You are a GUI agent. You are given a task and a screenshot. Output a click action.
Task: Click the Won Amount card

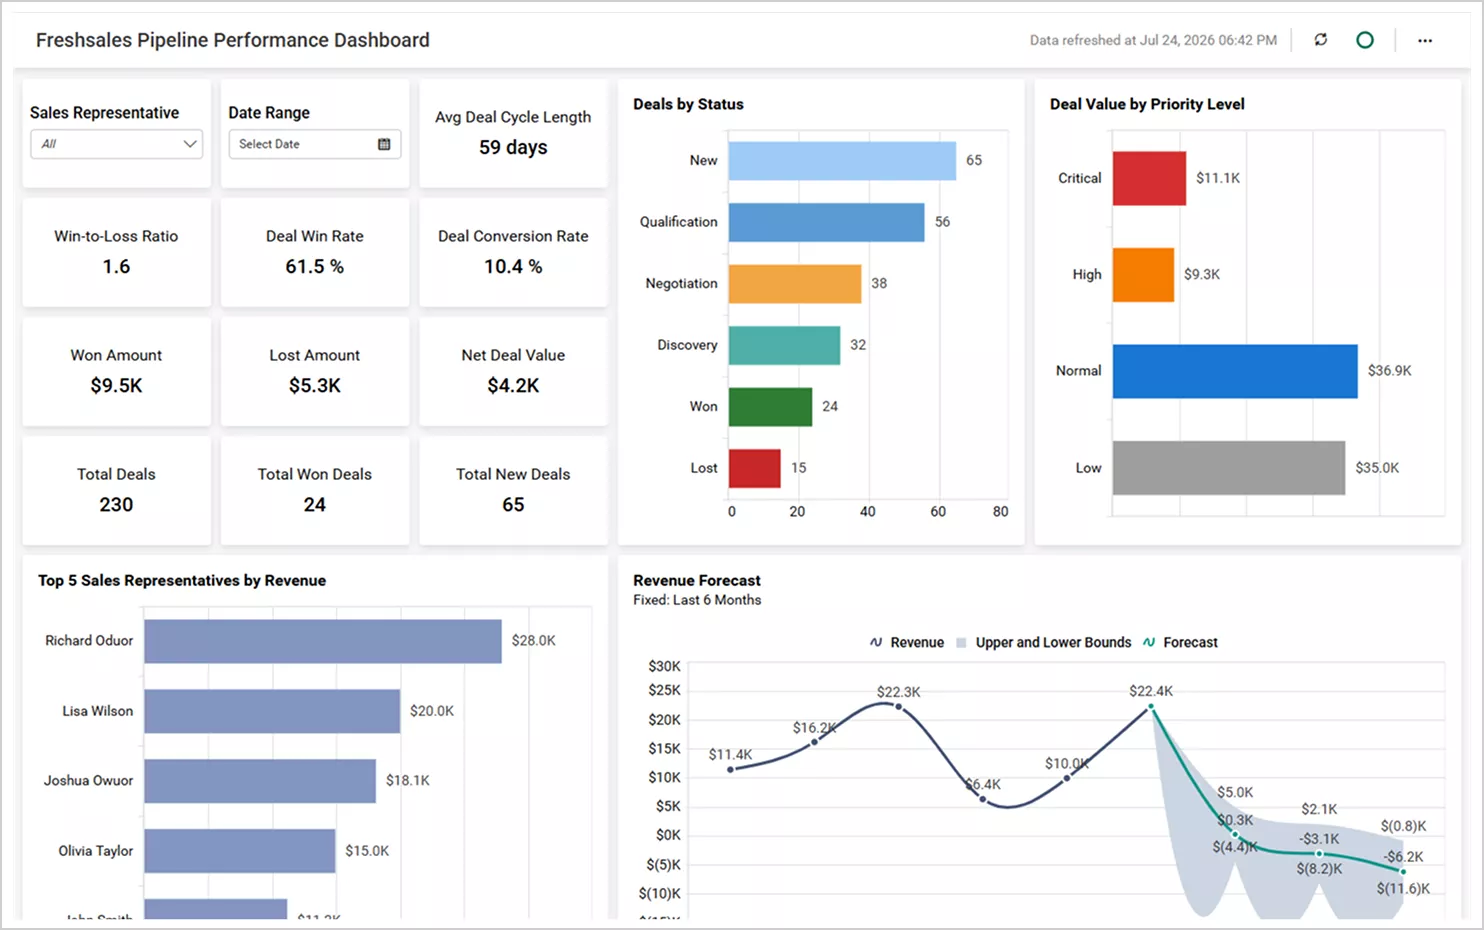[x=116, y=371]
